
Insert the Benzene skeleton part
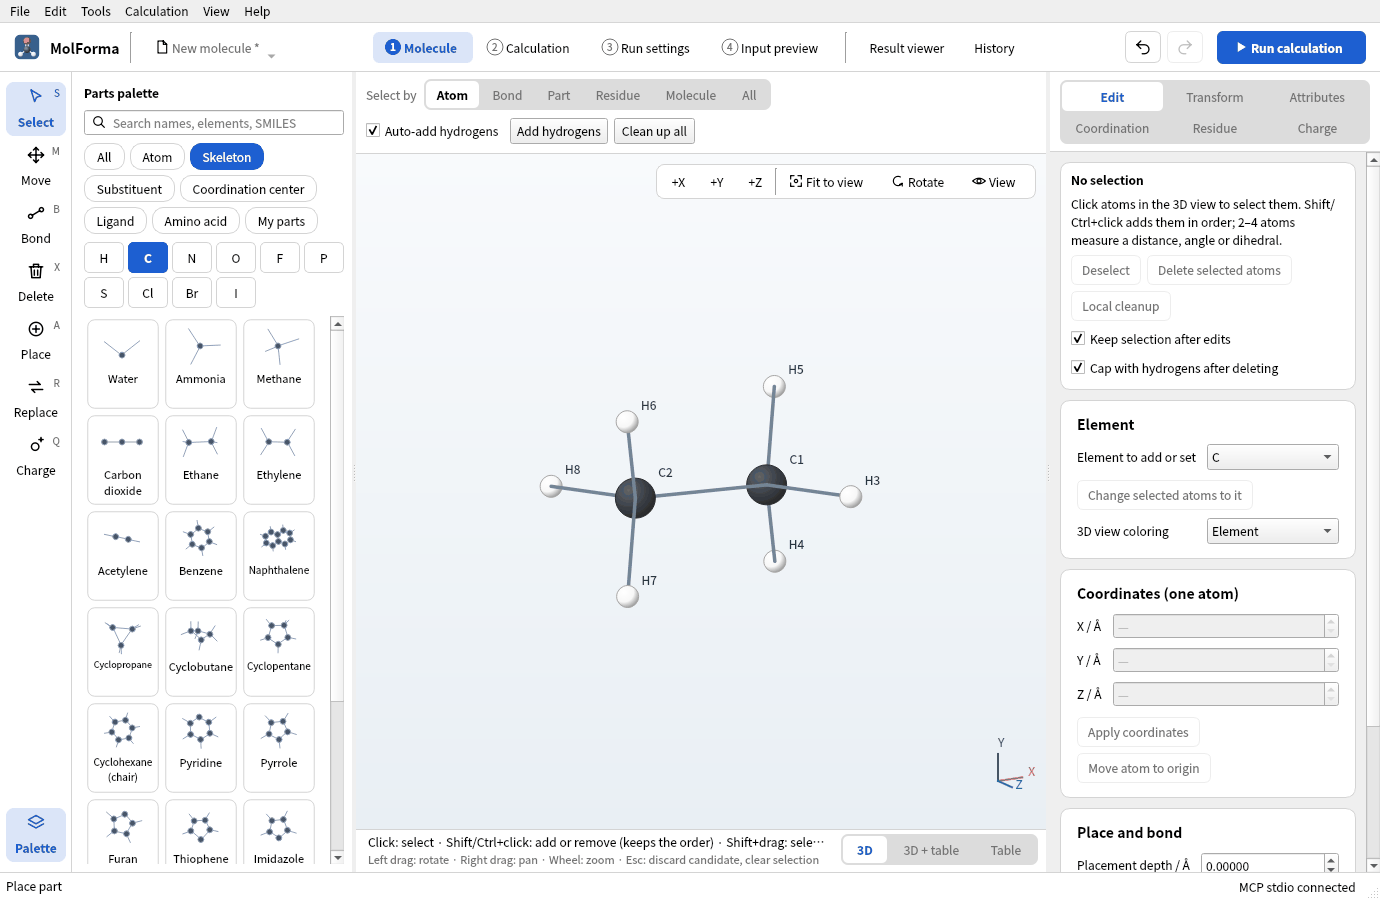click(201, 555)
